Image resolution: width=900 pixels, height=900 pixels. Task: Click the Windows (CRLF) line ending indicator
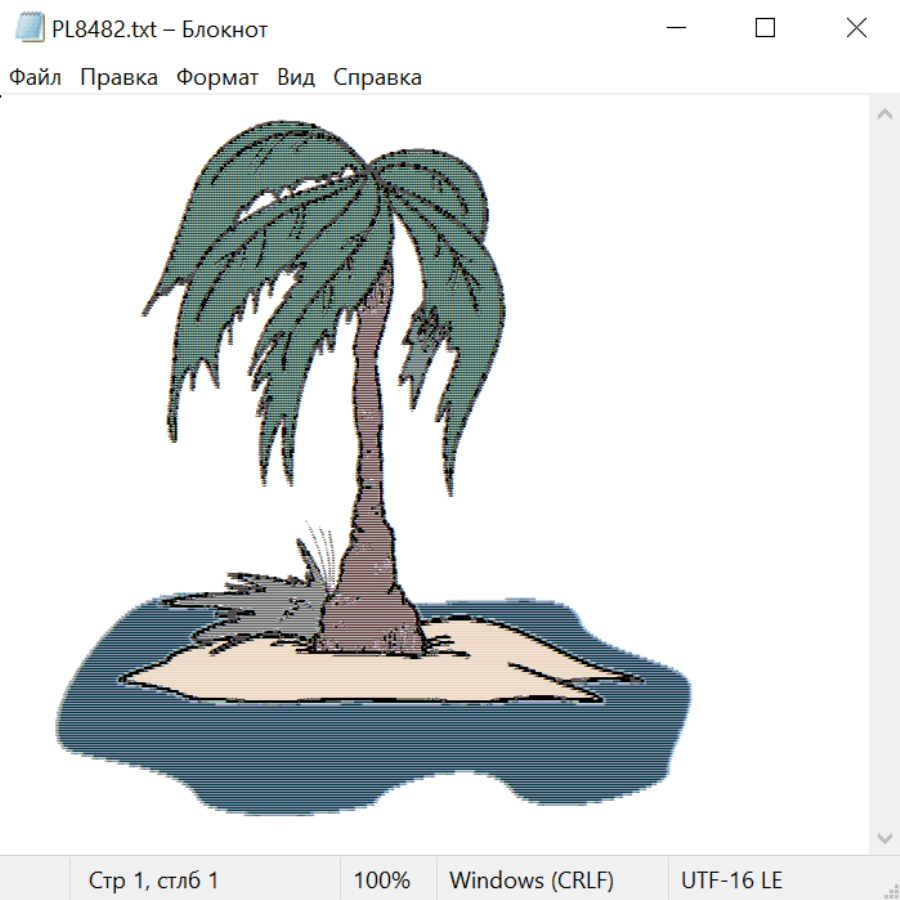pyautogui.click(x=531, y=881)
